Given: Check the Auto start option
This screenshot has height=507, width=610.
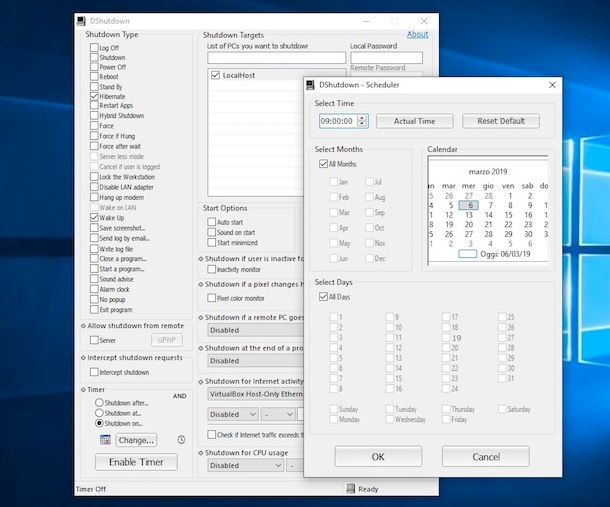Looking at the screenshot, I should tap(212, 222).
